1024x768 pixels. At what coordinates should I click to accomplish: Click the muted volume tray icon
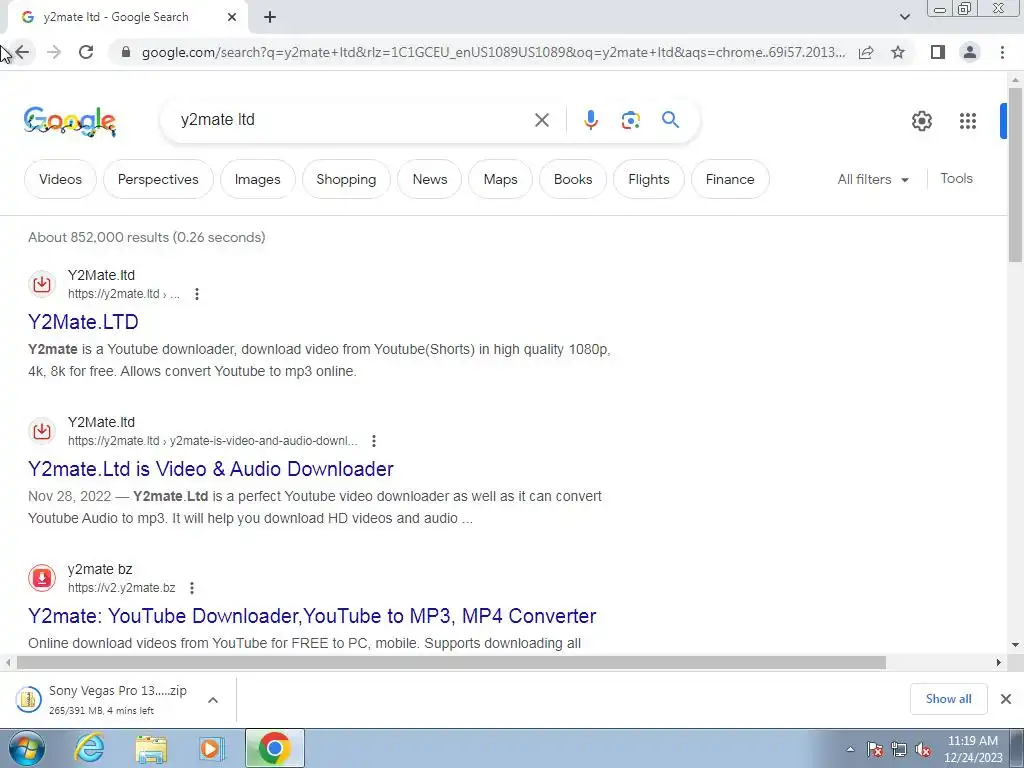923,750
